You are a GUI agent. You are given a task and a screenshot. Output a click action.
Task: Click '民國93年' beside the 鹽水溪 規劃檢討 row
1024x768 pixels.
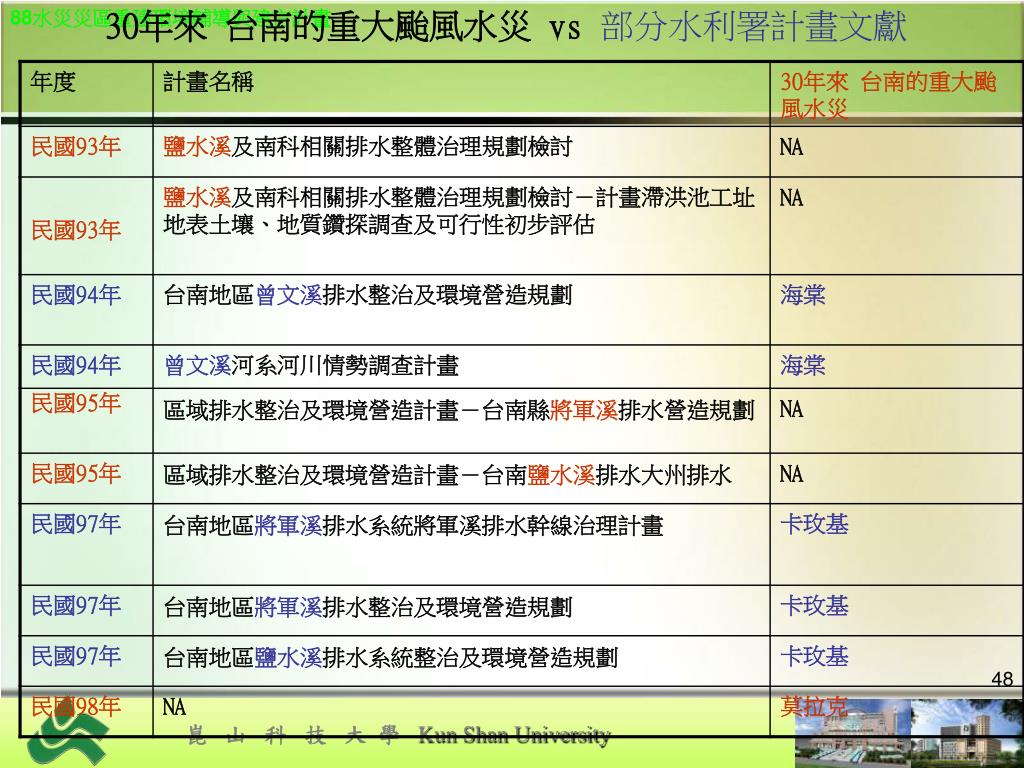pyautogui.click(x=76, y=146)
